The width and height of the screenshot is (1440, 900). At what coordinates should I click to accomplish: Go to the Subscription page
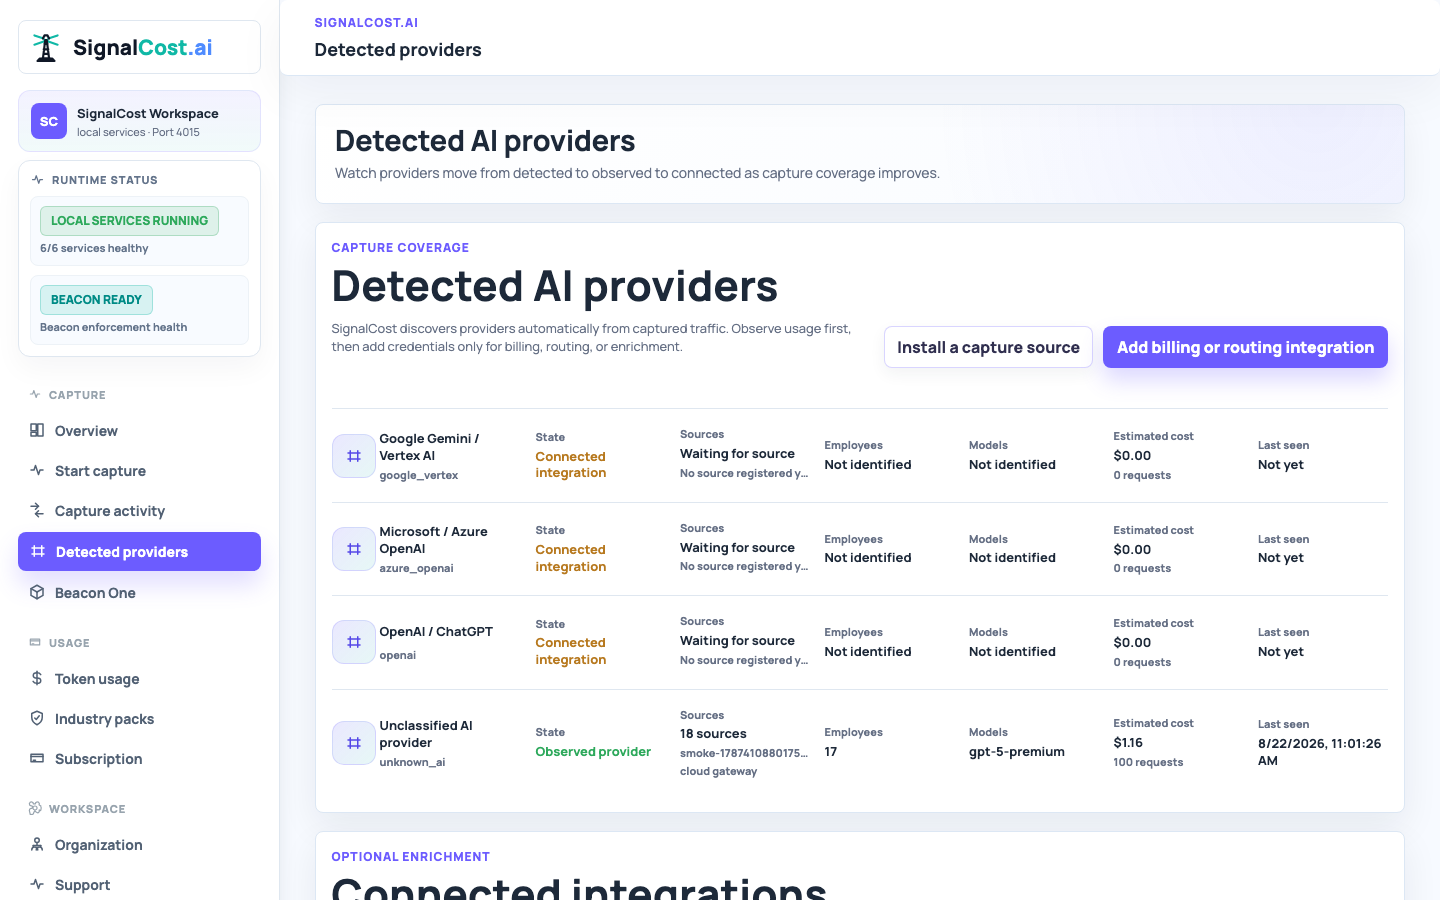click(x=139, y=758)
